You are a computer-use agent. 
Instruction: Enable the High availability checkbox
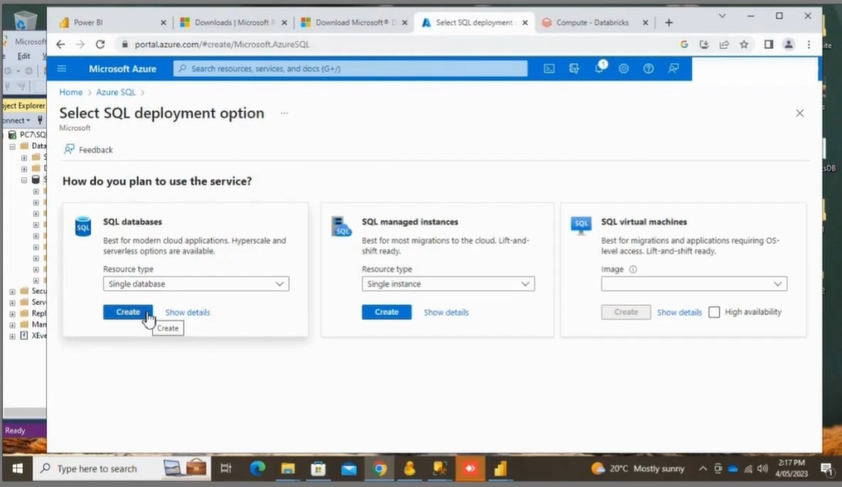click(714, 312)
